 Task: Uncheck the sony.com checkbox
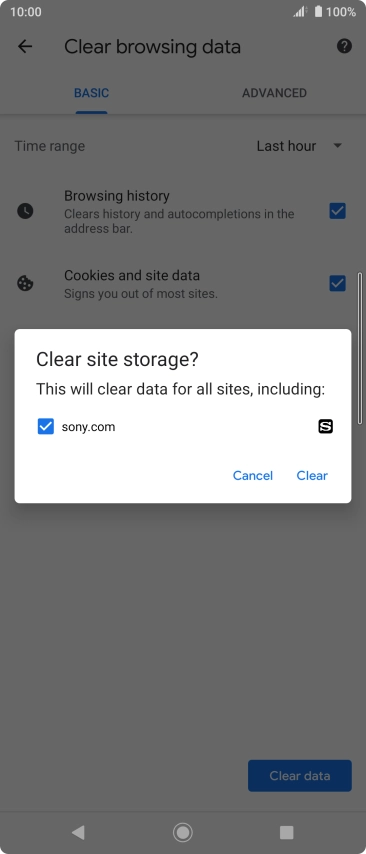pyautogui.click(x=46, y=426)
